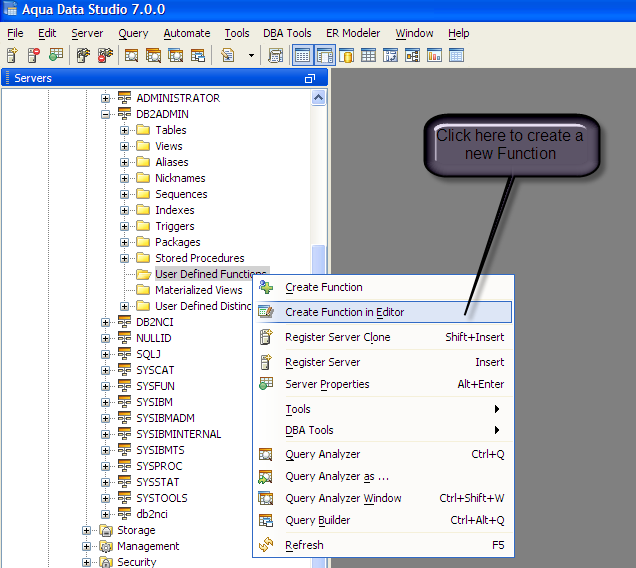Screen dimensions: 636x568
Task: Click the Servers tree scrollbar thumb
Action: (x=318, y=260)
